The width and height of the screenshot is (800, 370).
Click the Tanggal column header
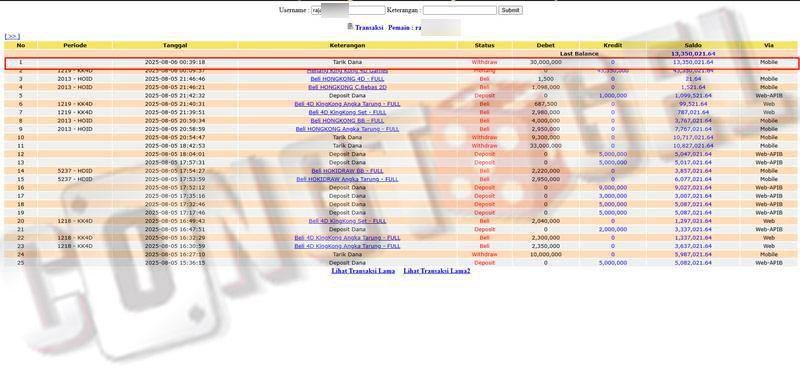[175, 45]
